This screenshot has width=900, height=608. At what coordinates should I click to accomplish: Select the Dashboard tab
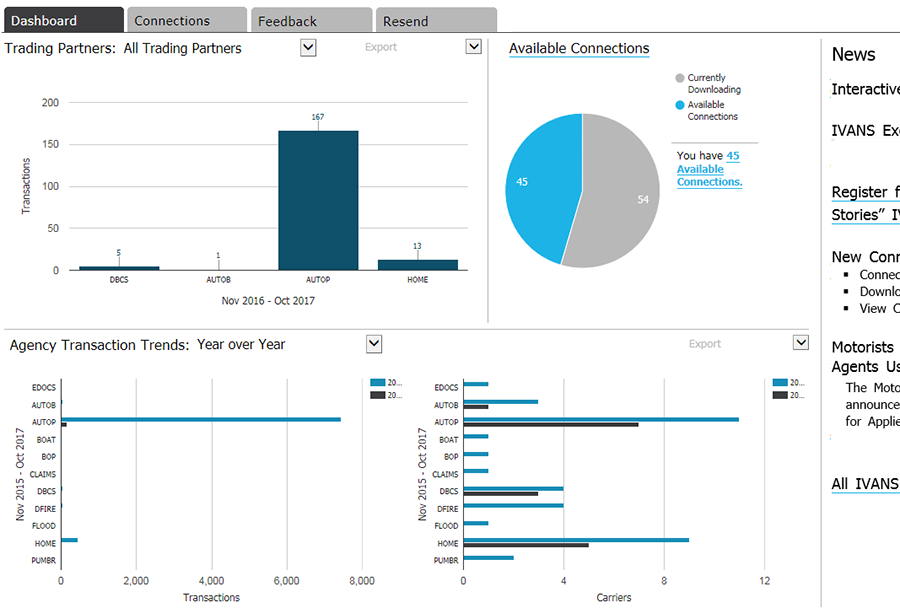62,21
